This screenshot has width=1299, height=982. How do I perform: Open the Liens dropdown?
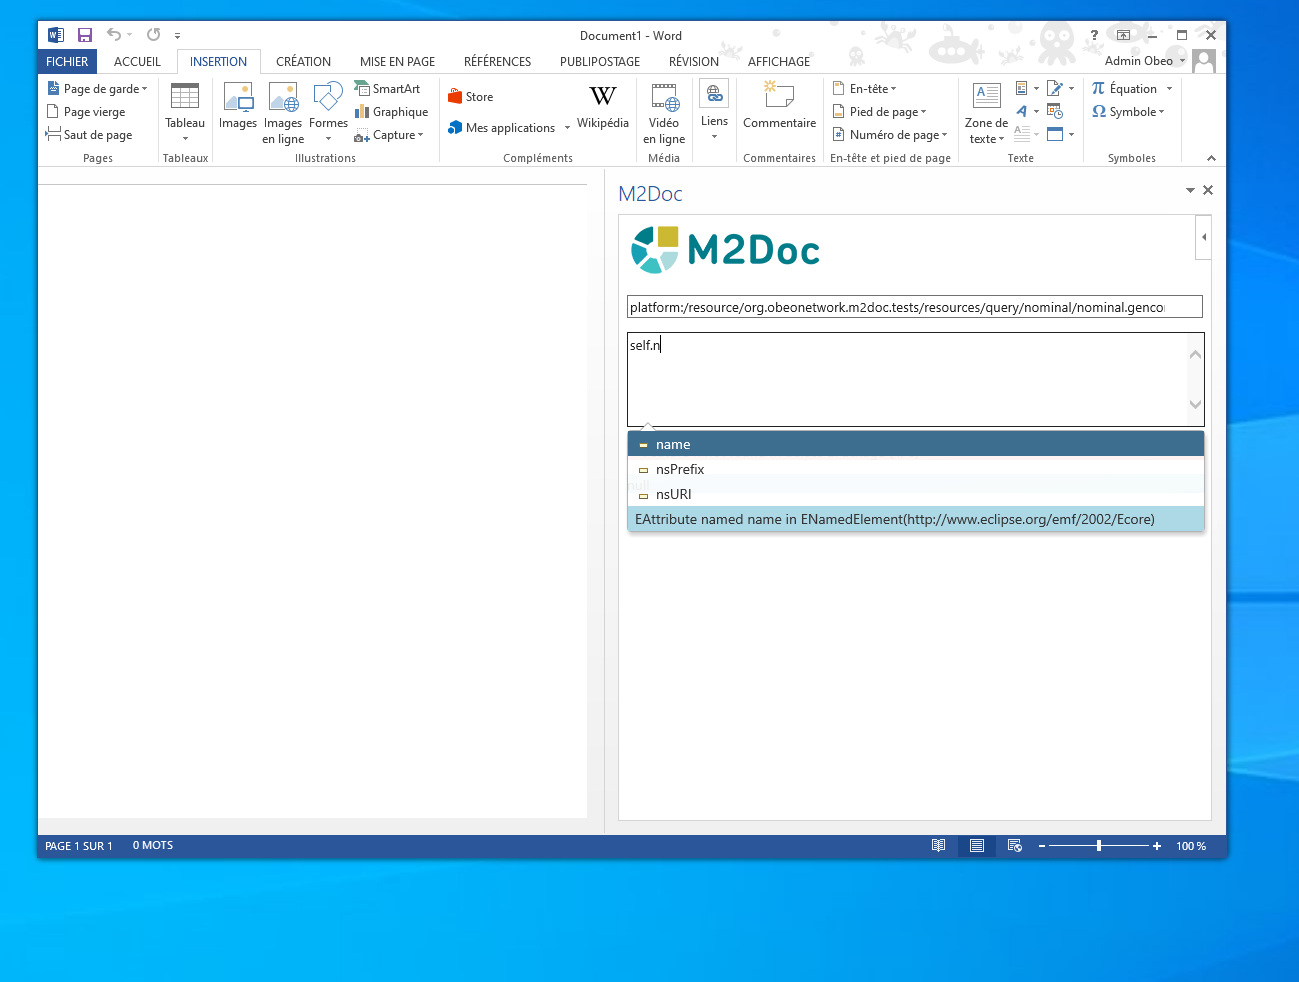714,111
